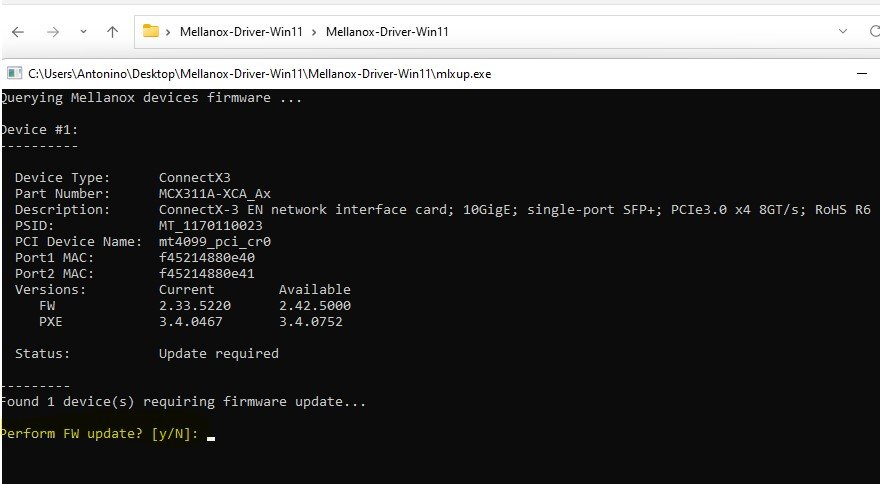Open first Mellanox-Driver-Win11 breadcrumb folder
The image size is (880, 484).
[x=241, y=31]
